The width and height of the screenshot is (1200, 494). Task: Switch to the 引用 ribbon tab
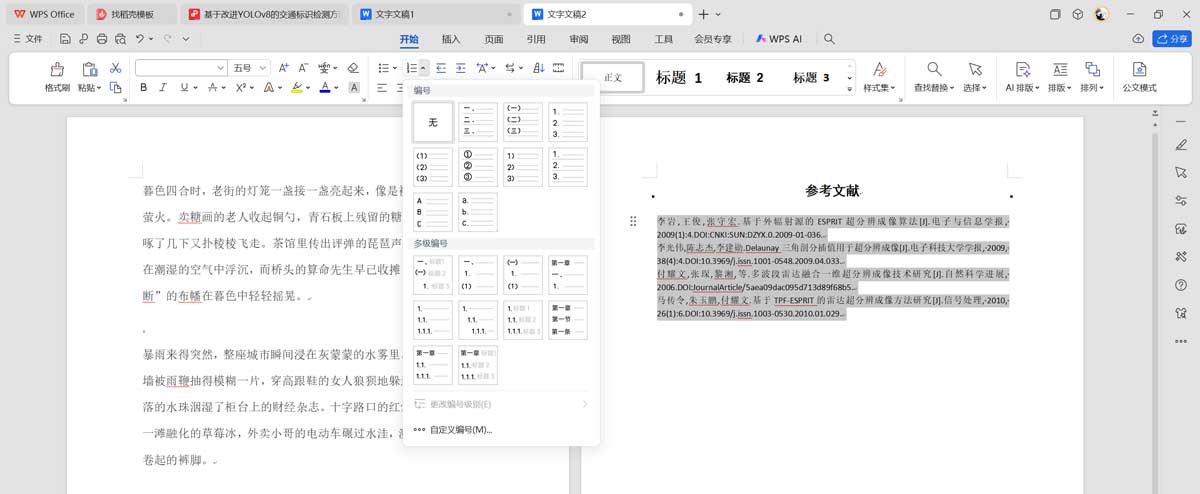tap(536, 39)
